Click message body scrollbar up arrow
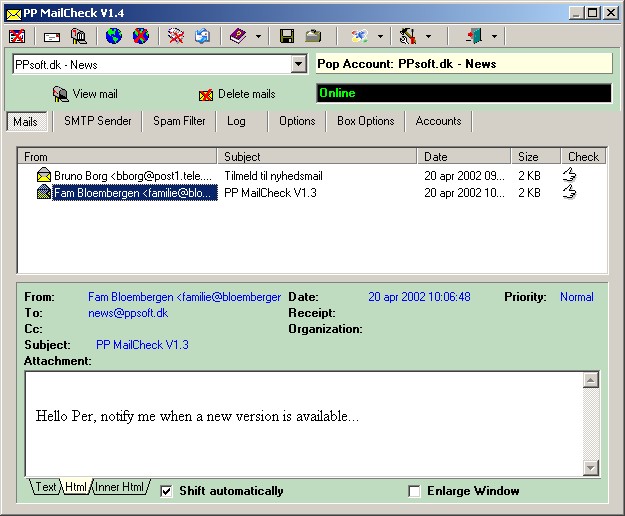The image size is (625, 516). click(x=591, y=380)
